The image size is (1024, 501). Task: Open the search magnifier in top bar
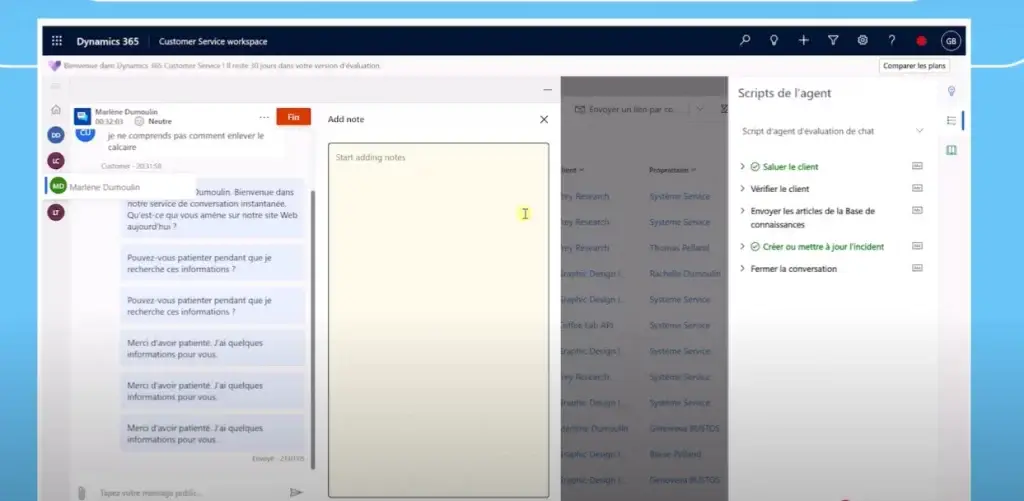pyautogui.click(x=744, y=40)
